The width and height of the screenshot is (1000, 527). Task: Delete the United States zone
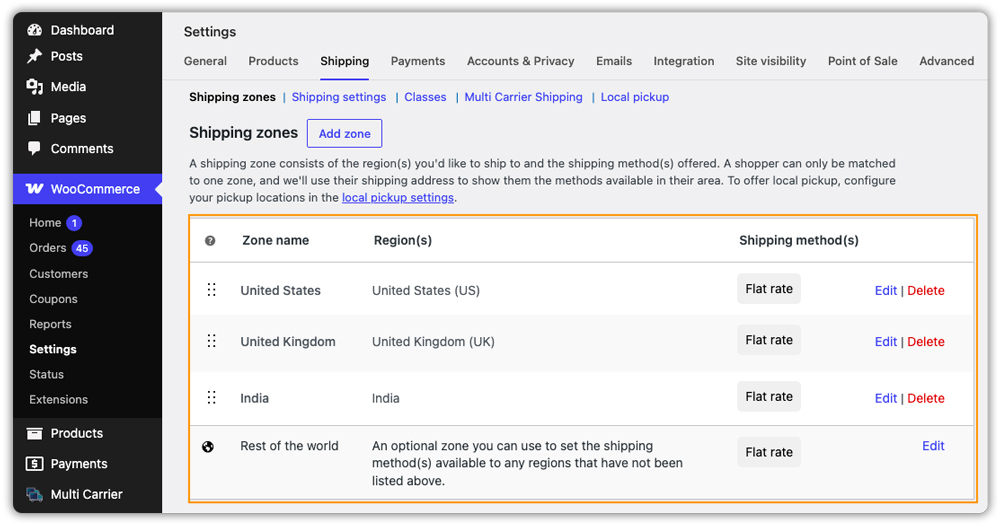pyautogui.click(x=926, y=290)
